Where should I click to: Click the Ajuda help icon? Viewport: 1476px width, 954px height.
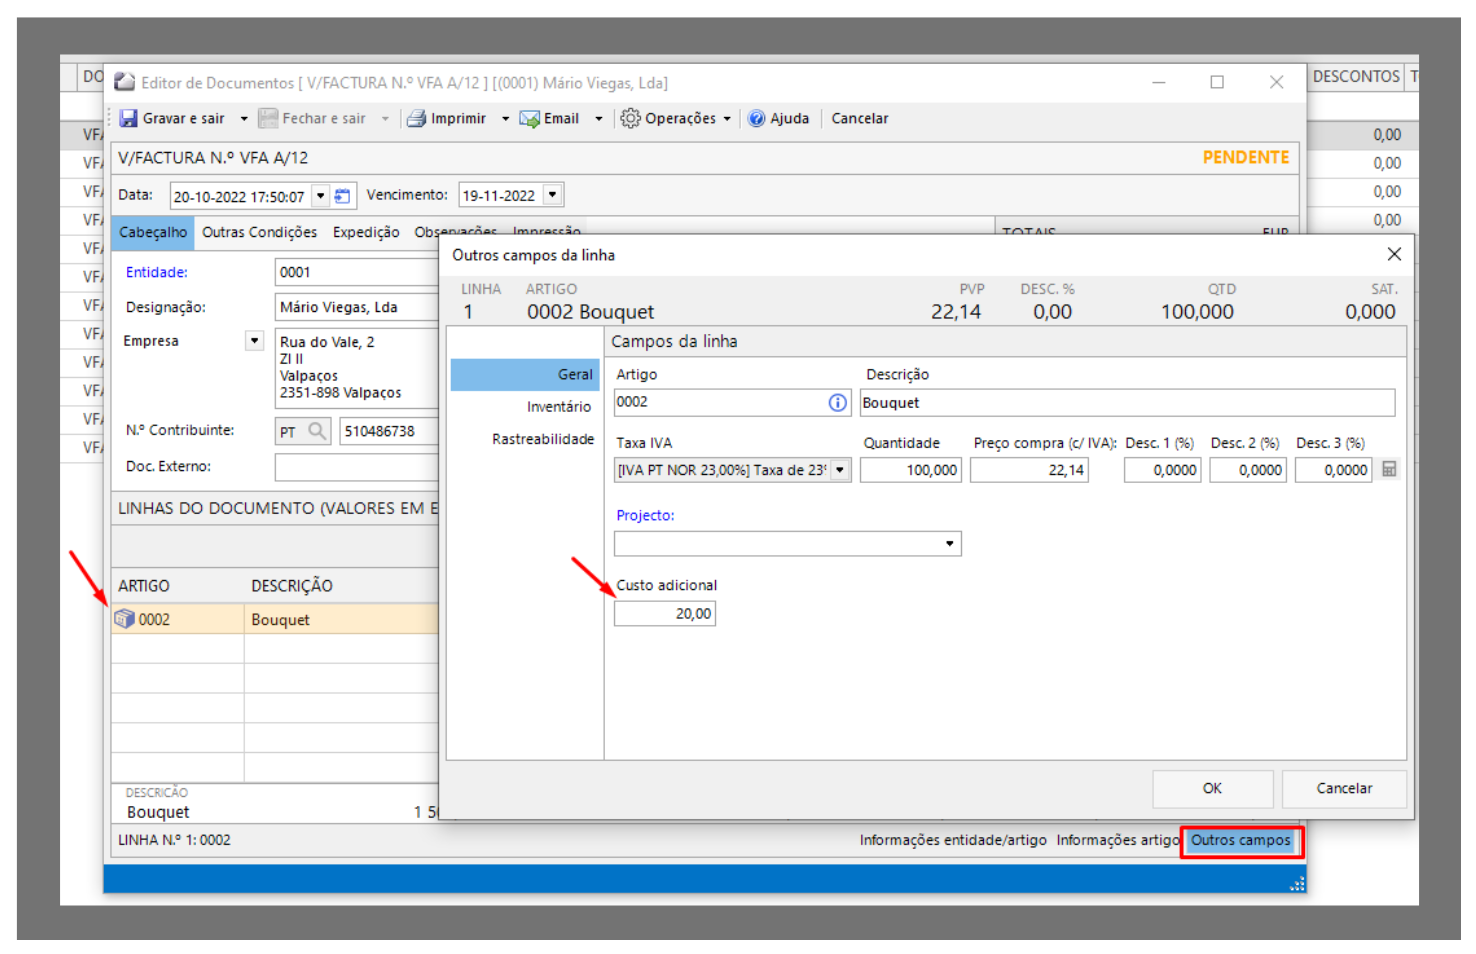(757, 118)
